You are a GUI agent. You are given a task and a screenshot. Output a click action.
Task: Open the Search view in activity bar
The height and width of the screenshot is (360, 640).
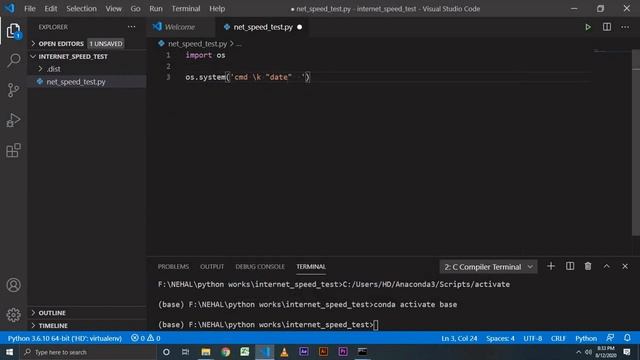click(13, 60)
